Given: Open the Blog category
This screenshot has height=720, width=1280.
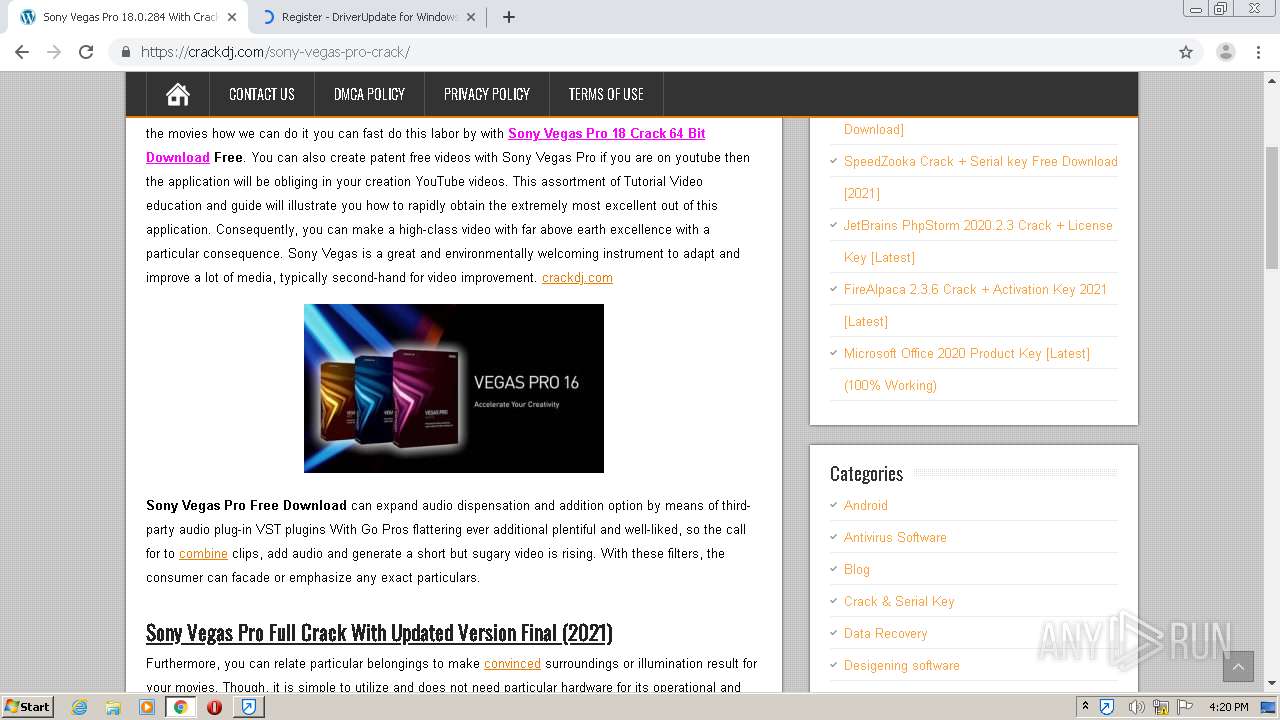Looking at the screenshot, I should tap(857, 569).
